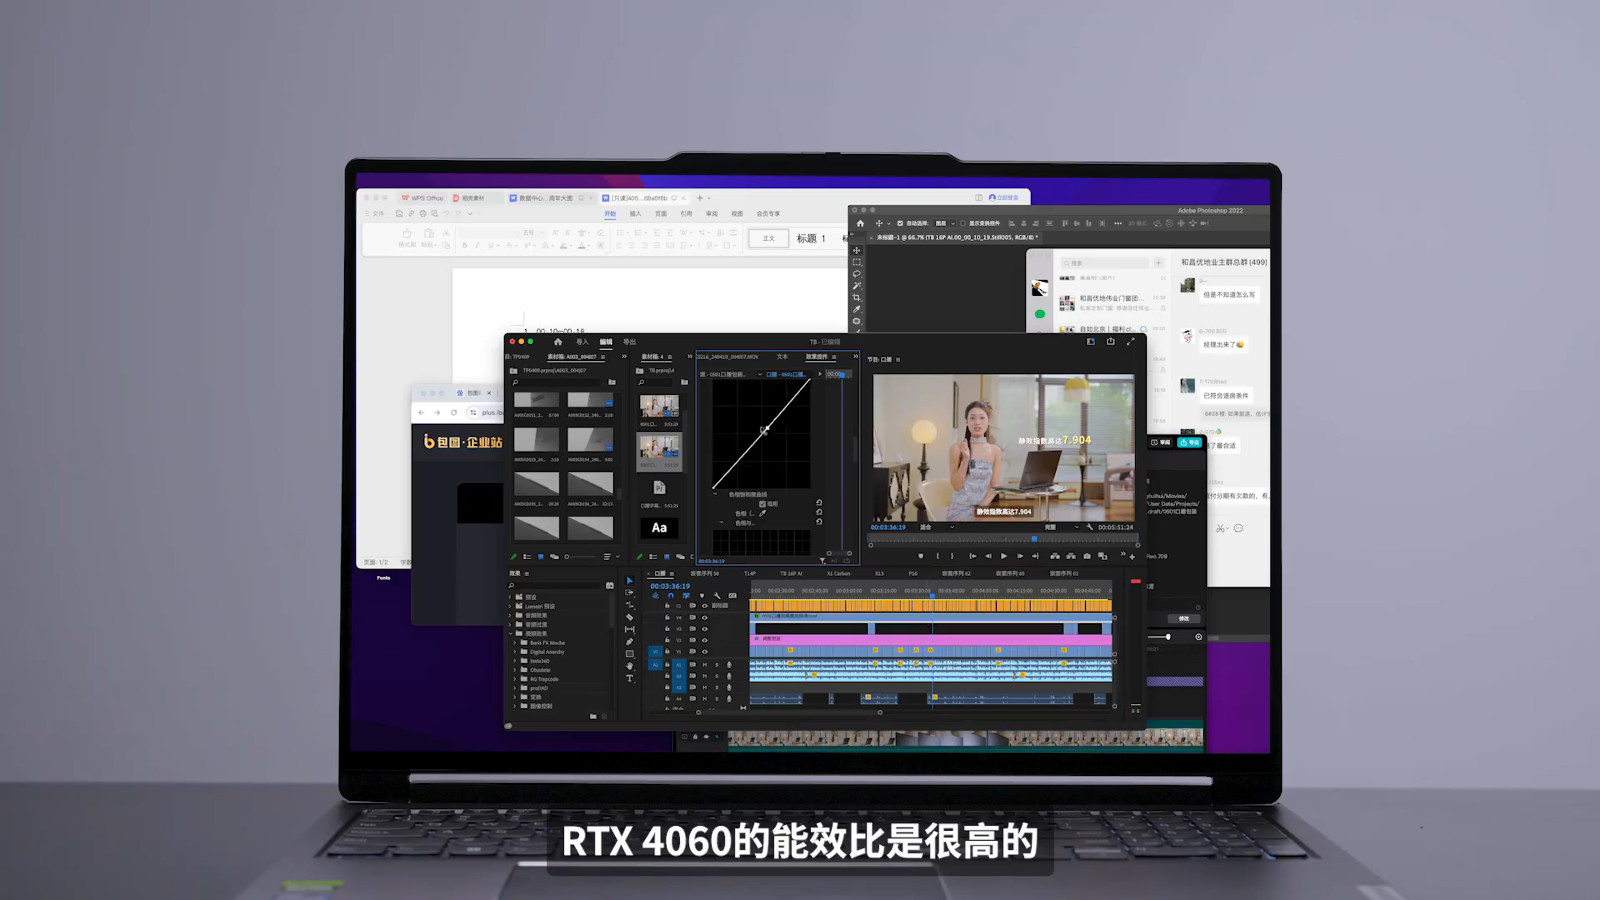
Task: Click WPS new tab plus button
Action: point(700,198)
